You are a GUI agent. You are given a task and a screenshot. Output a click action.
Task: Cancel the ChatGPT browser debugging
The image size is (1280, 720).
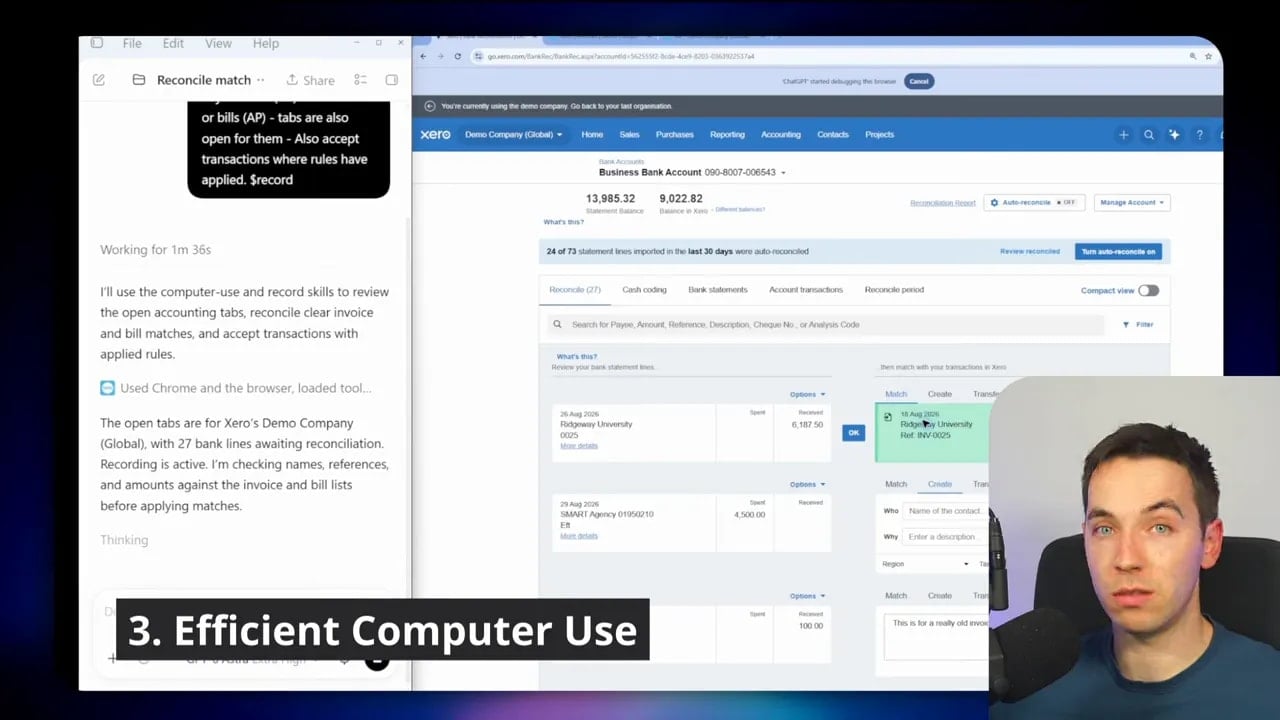(x=919, y=81)
